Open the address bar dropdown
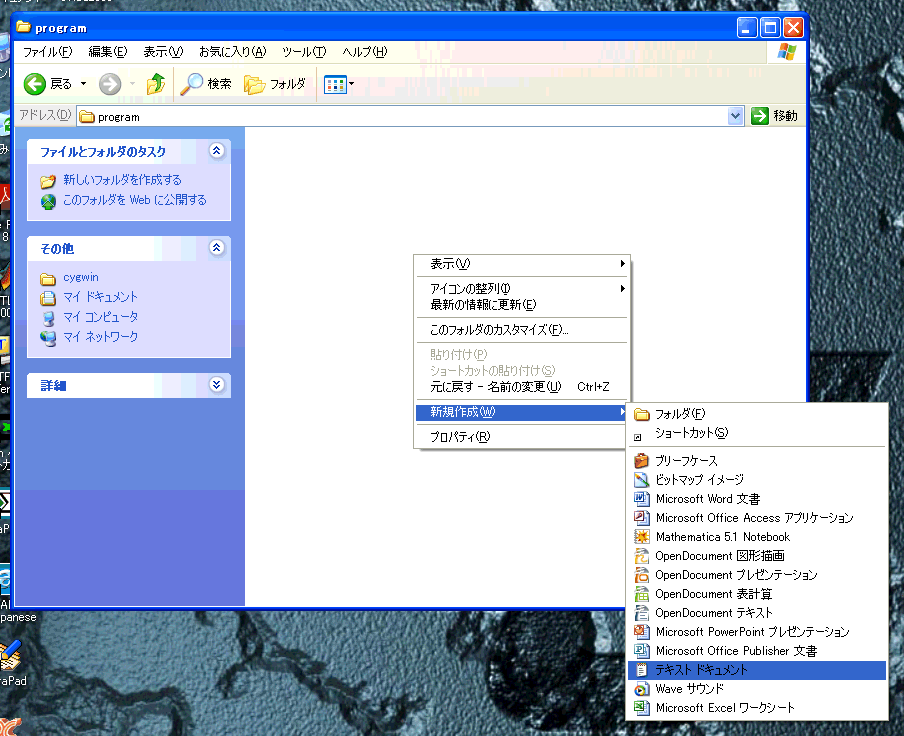Screen dimensions: 904x736 coord(735,116)
